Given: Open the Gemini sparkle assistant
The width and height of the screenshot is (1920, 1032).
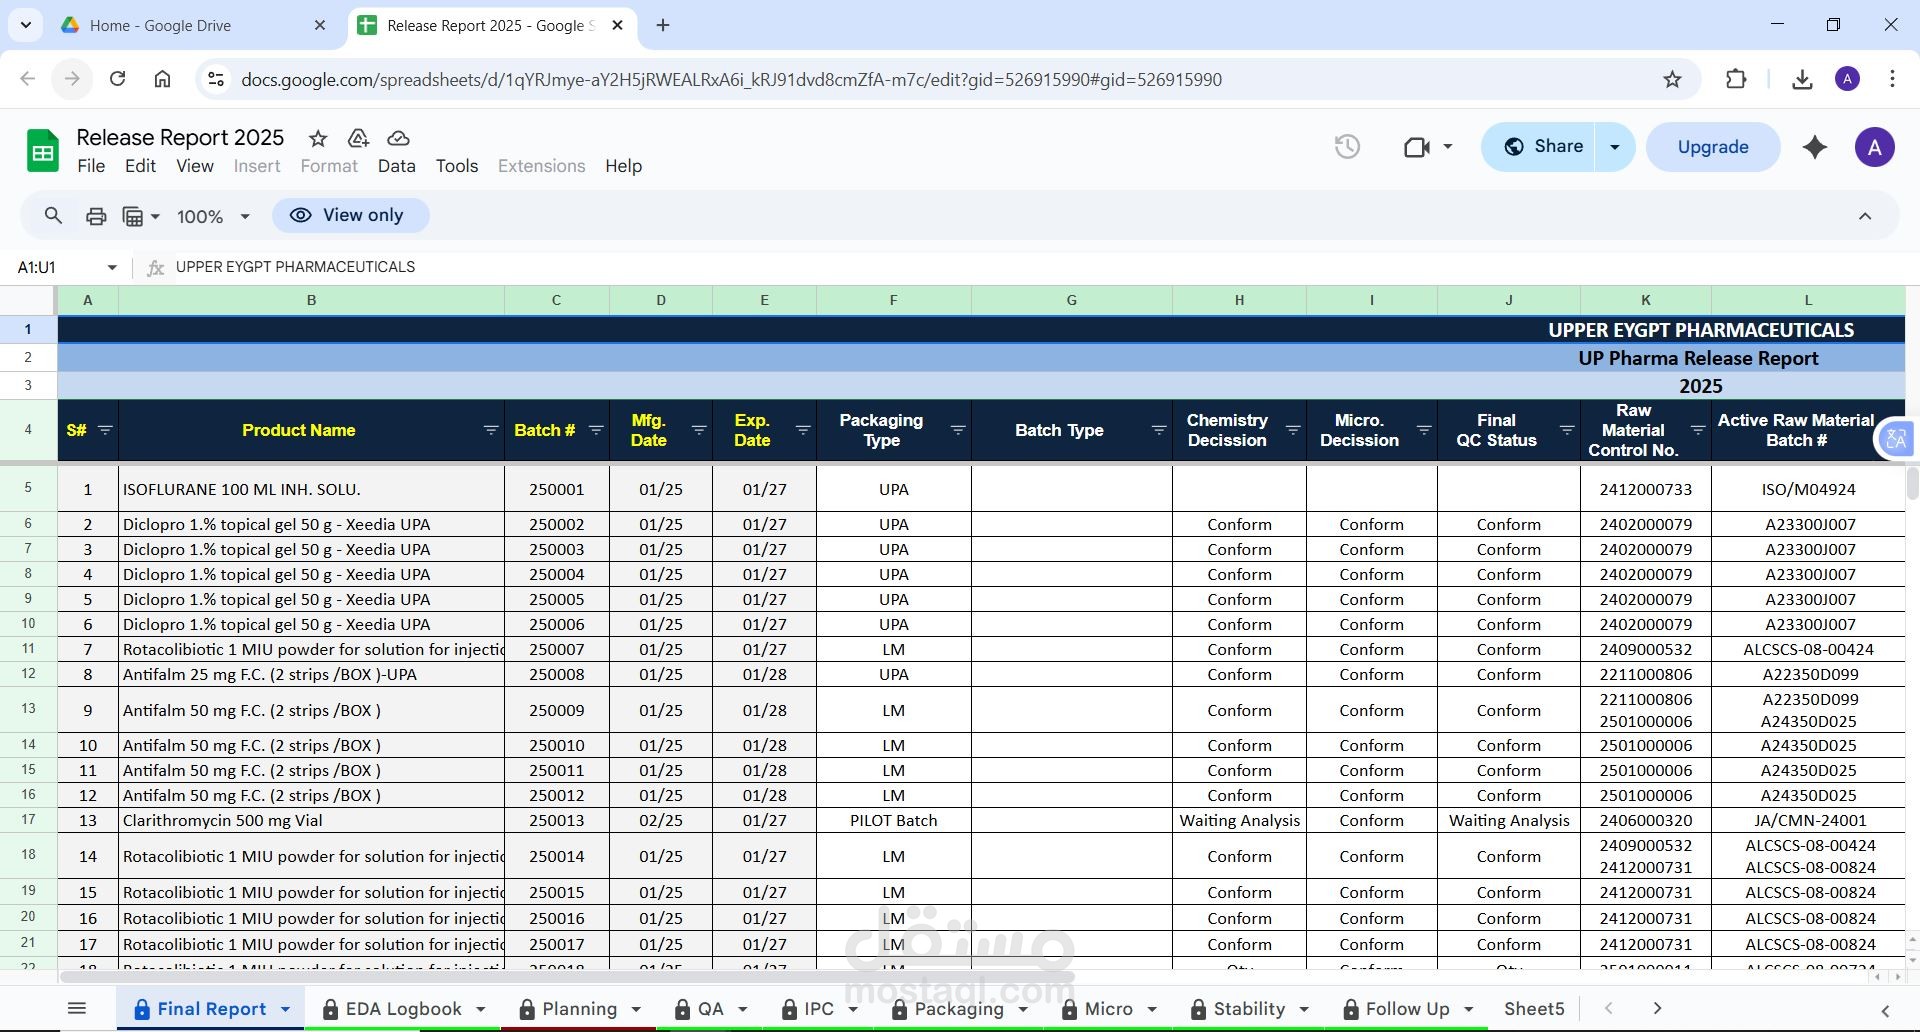Looking at the screenshot, I should (x=1815, y=147).
